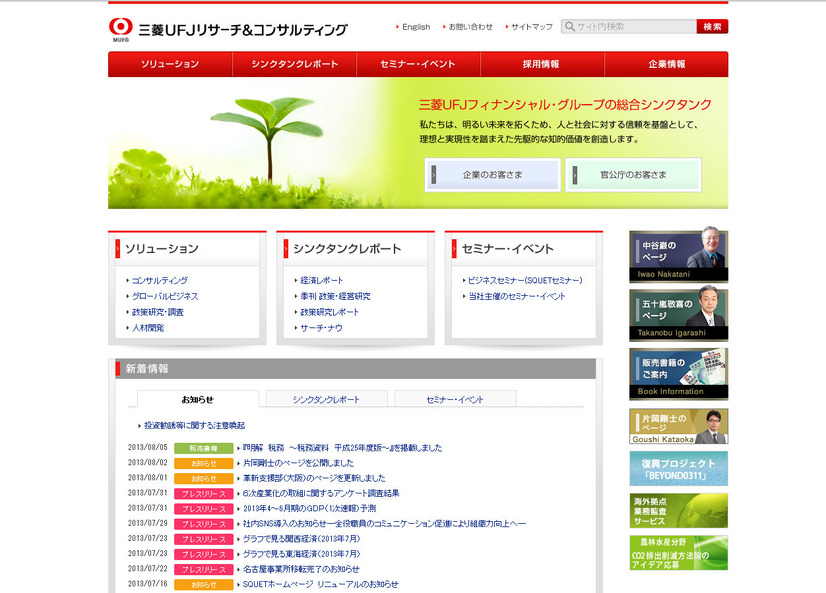
Task: Select the シンクタンクレポート news tab
Action: tap(327, 399)
